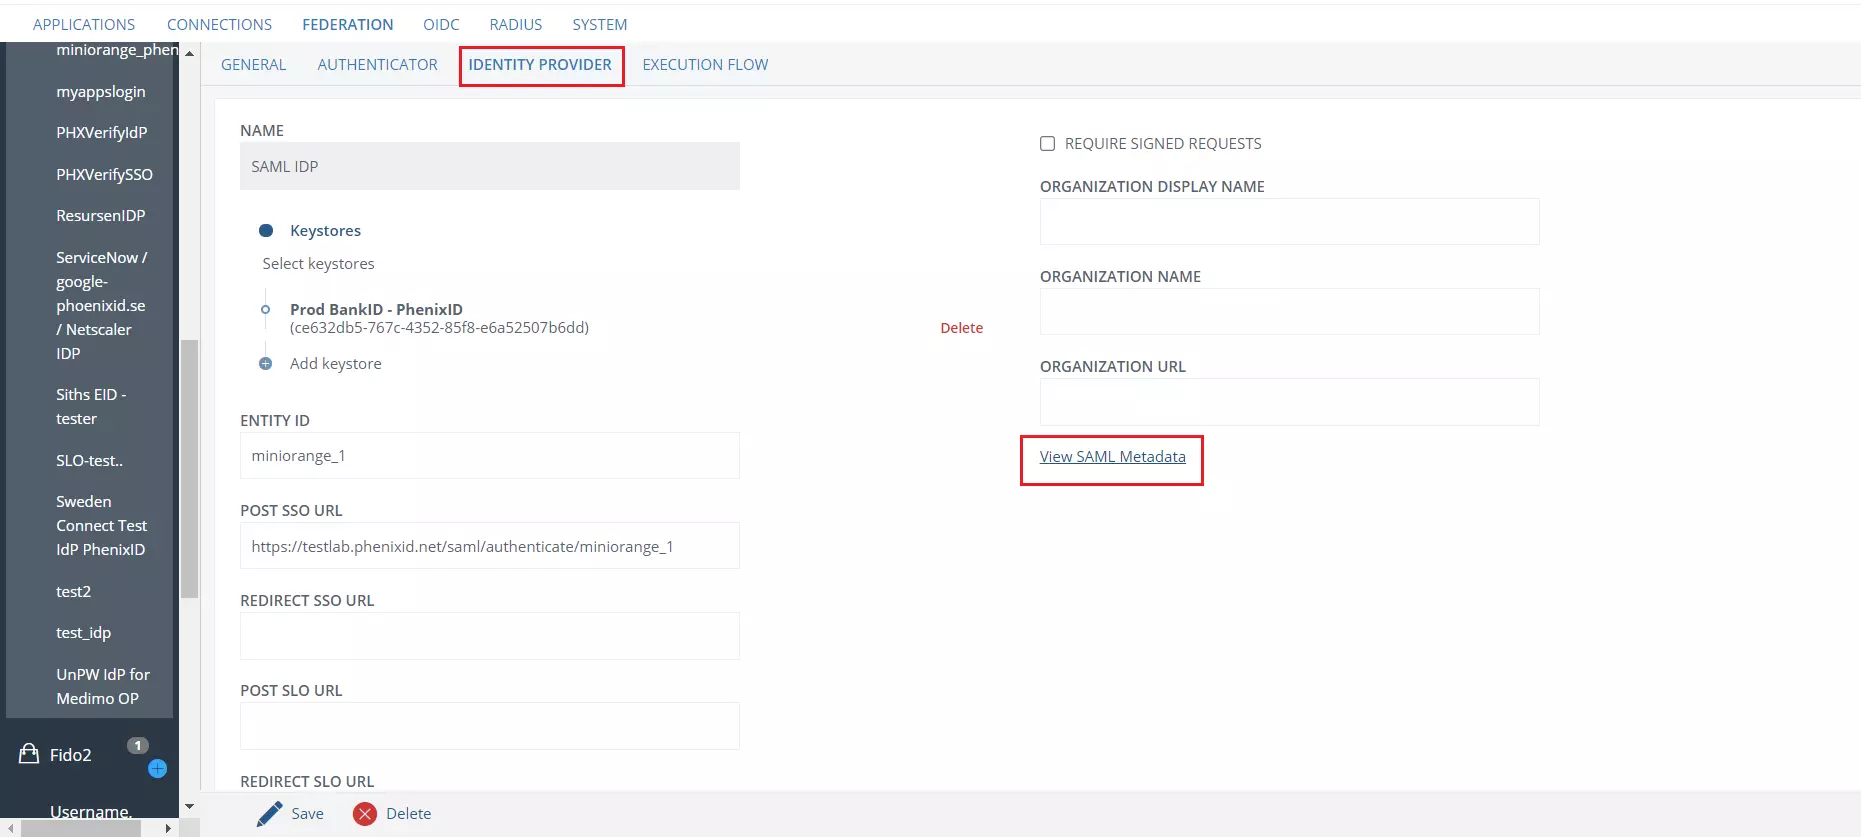
Task: Open the OIDC menu
Action: 441,24
